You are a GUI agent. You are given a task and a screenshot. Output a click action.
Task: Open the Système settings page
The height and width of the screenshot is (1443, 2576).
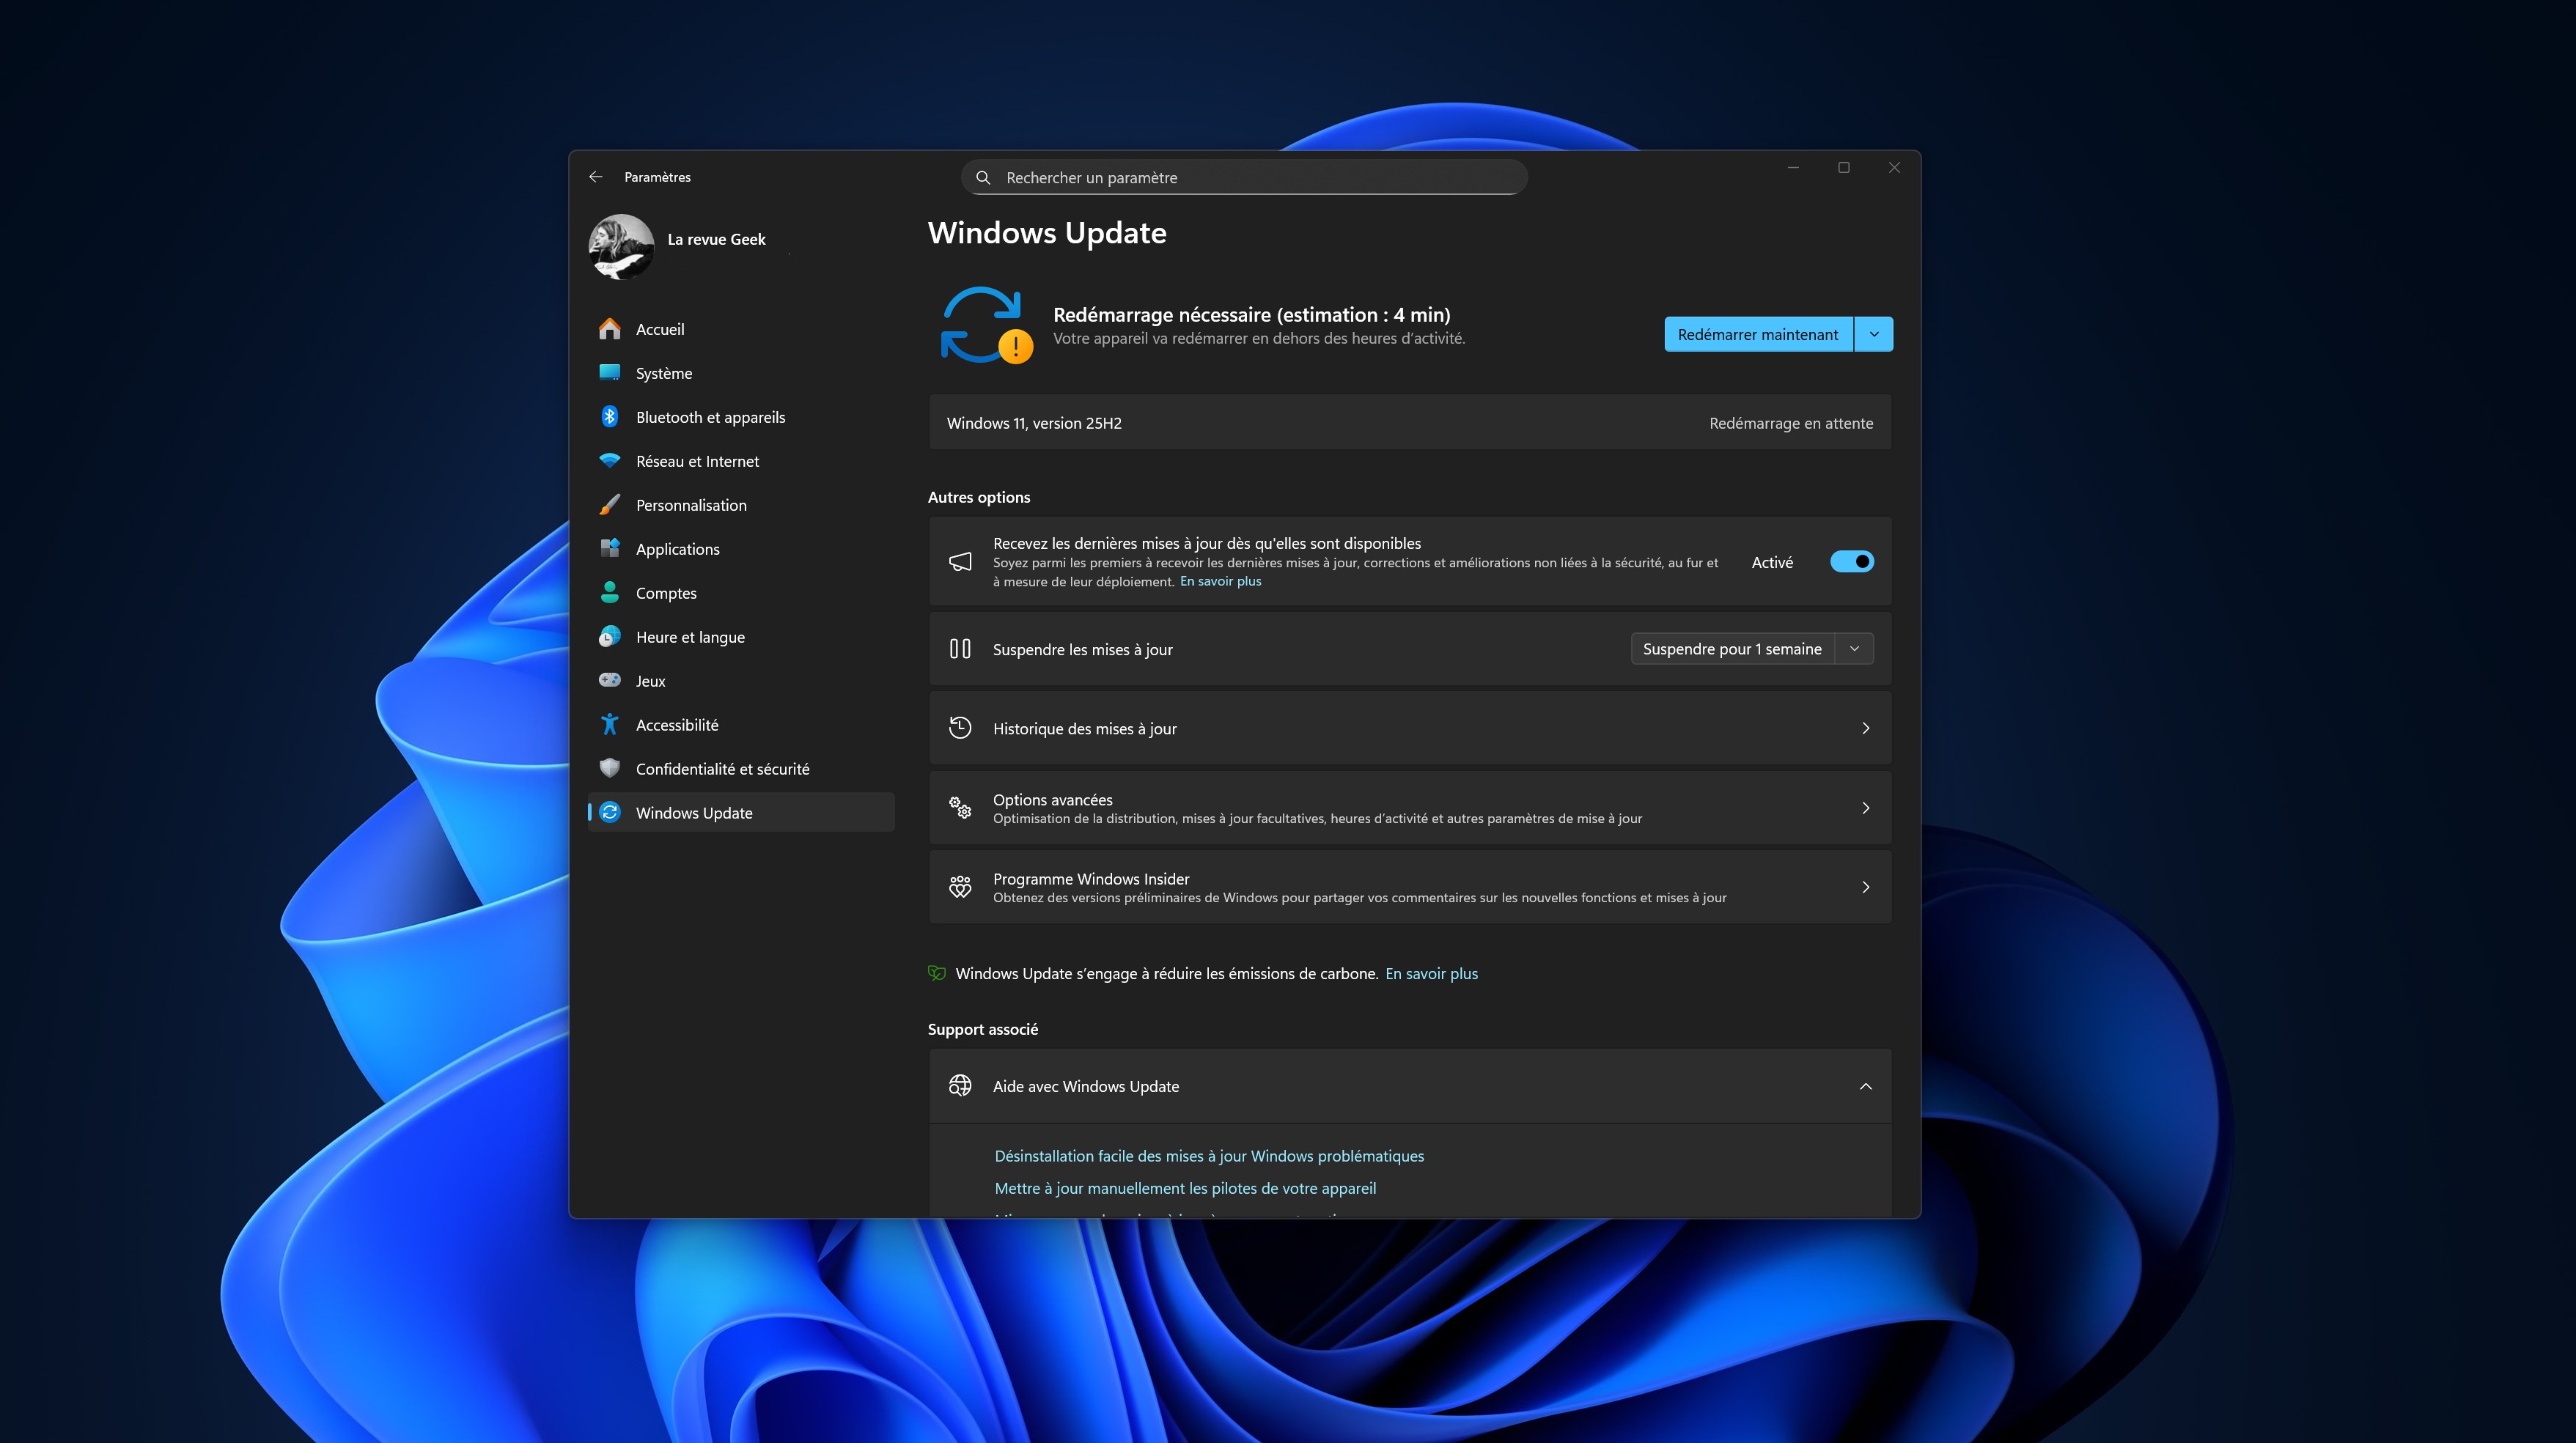(664, 373)
